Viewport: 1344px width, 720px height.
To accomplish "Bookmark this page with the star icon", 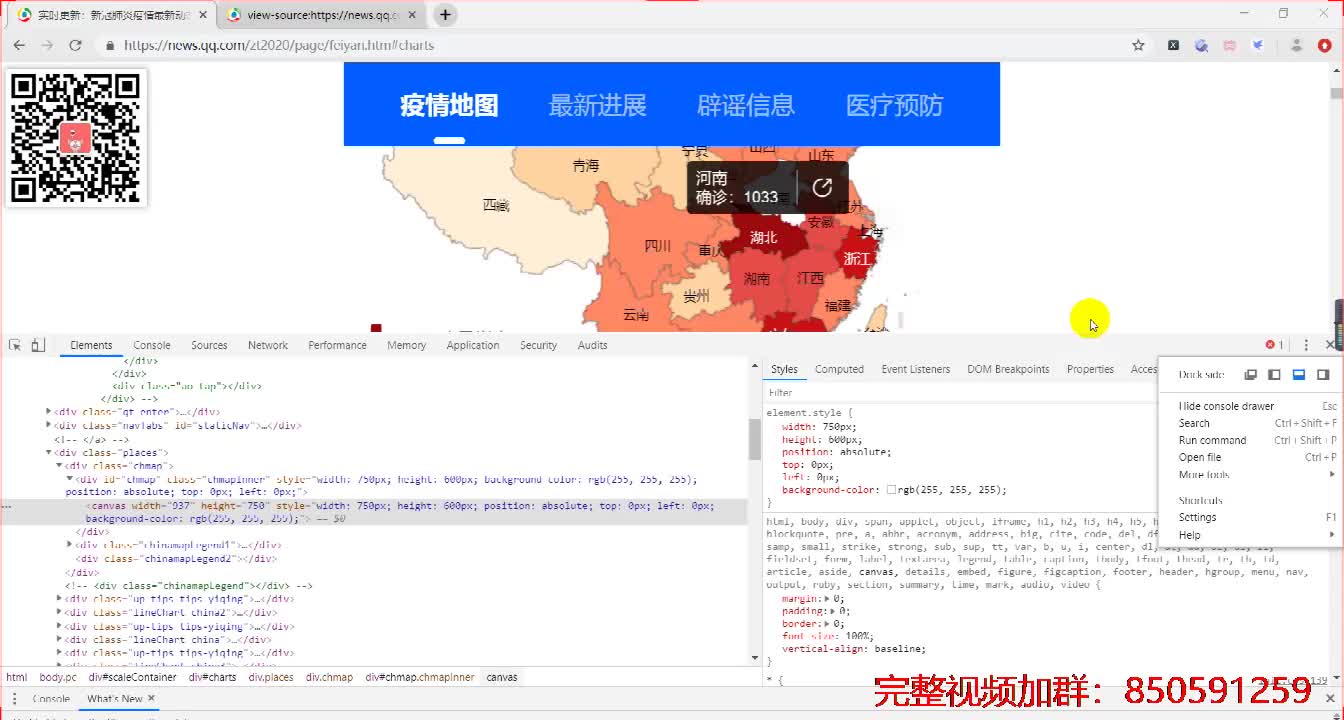I will coord(1138,45).
